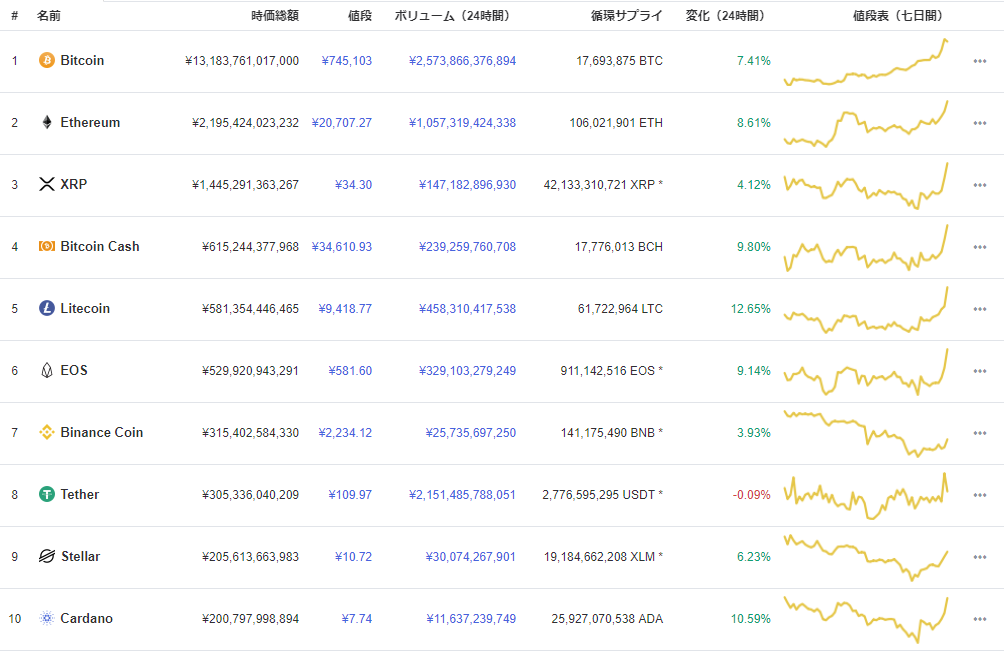Click Litecoin price ¥9,418.77
The height and width of the screenshot is (651, 1004).
(x=345, y=309)
